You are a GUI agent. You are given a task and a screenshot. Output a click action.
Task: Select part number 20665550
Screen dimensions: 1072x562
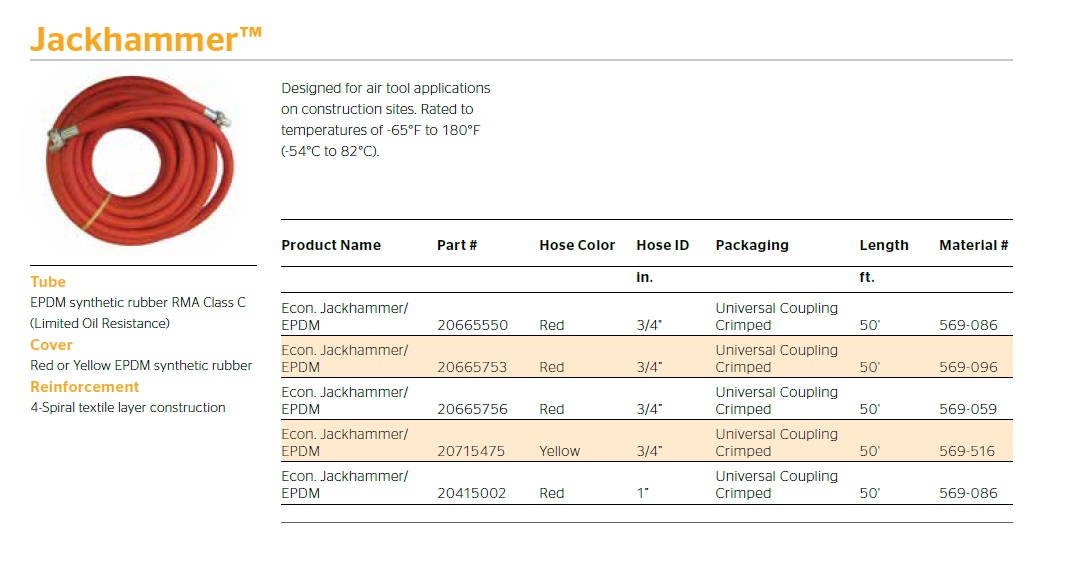tap(472, 325)
